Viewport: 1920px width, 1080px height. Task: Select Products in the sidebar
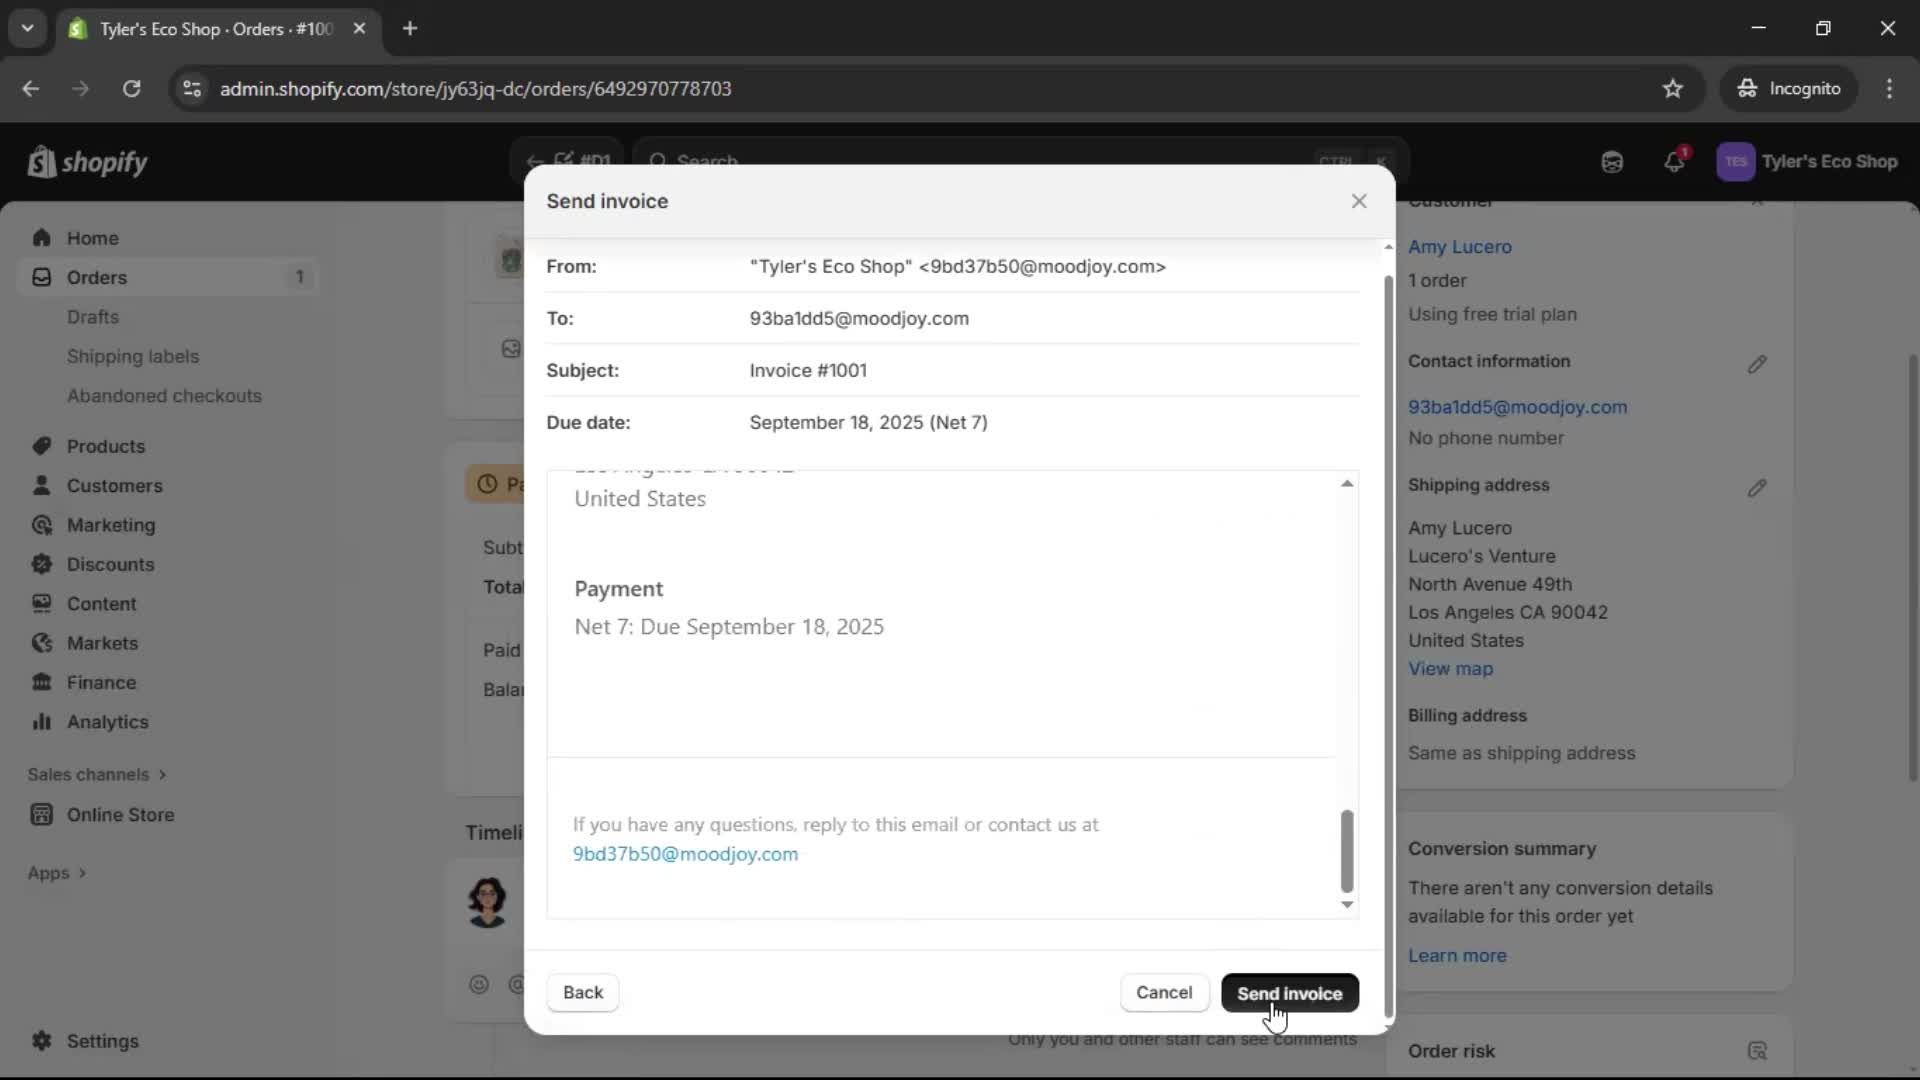tap(108, 446)
